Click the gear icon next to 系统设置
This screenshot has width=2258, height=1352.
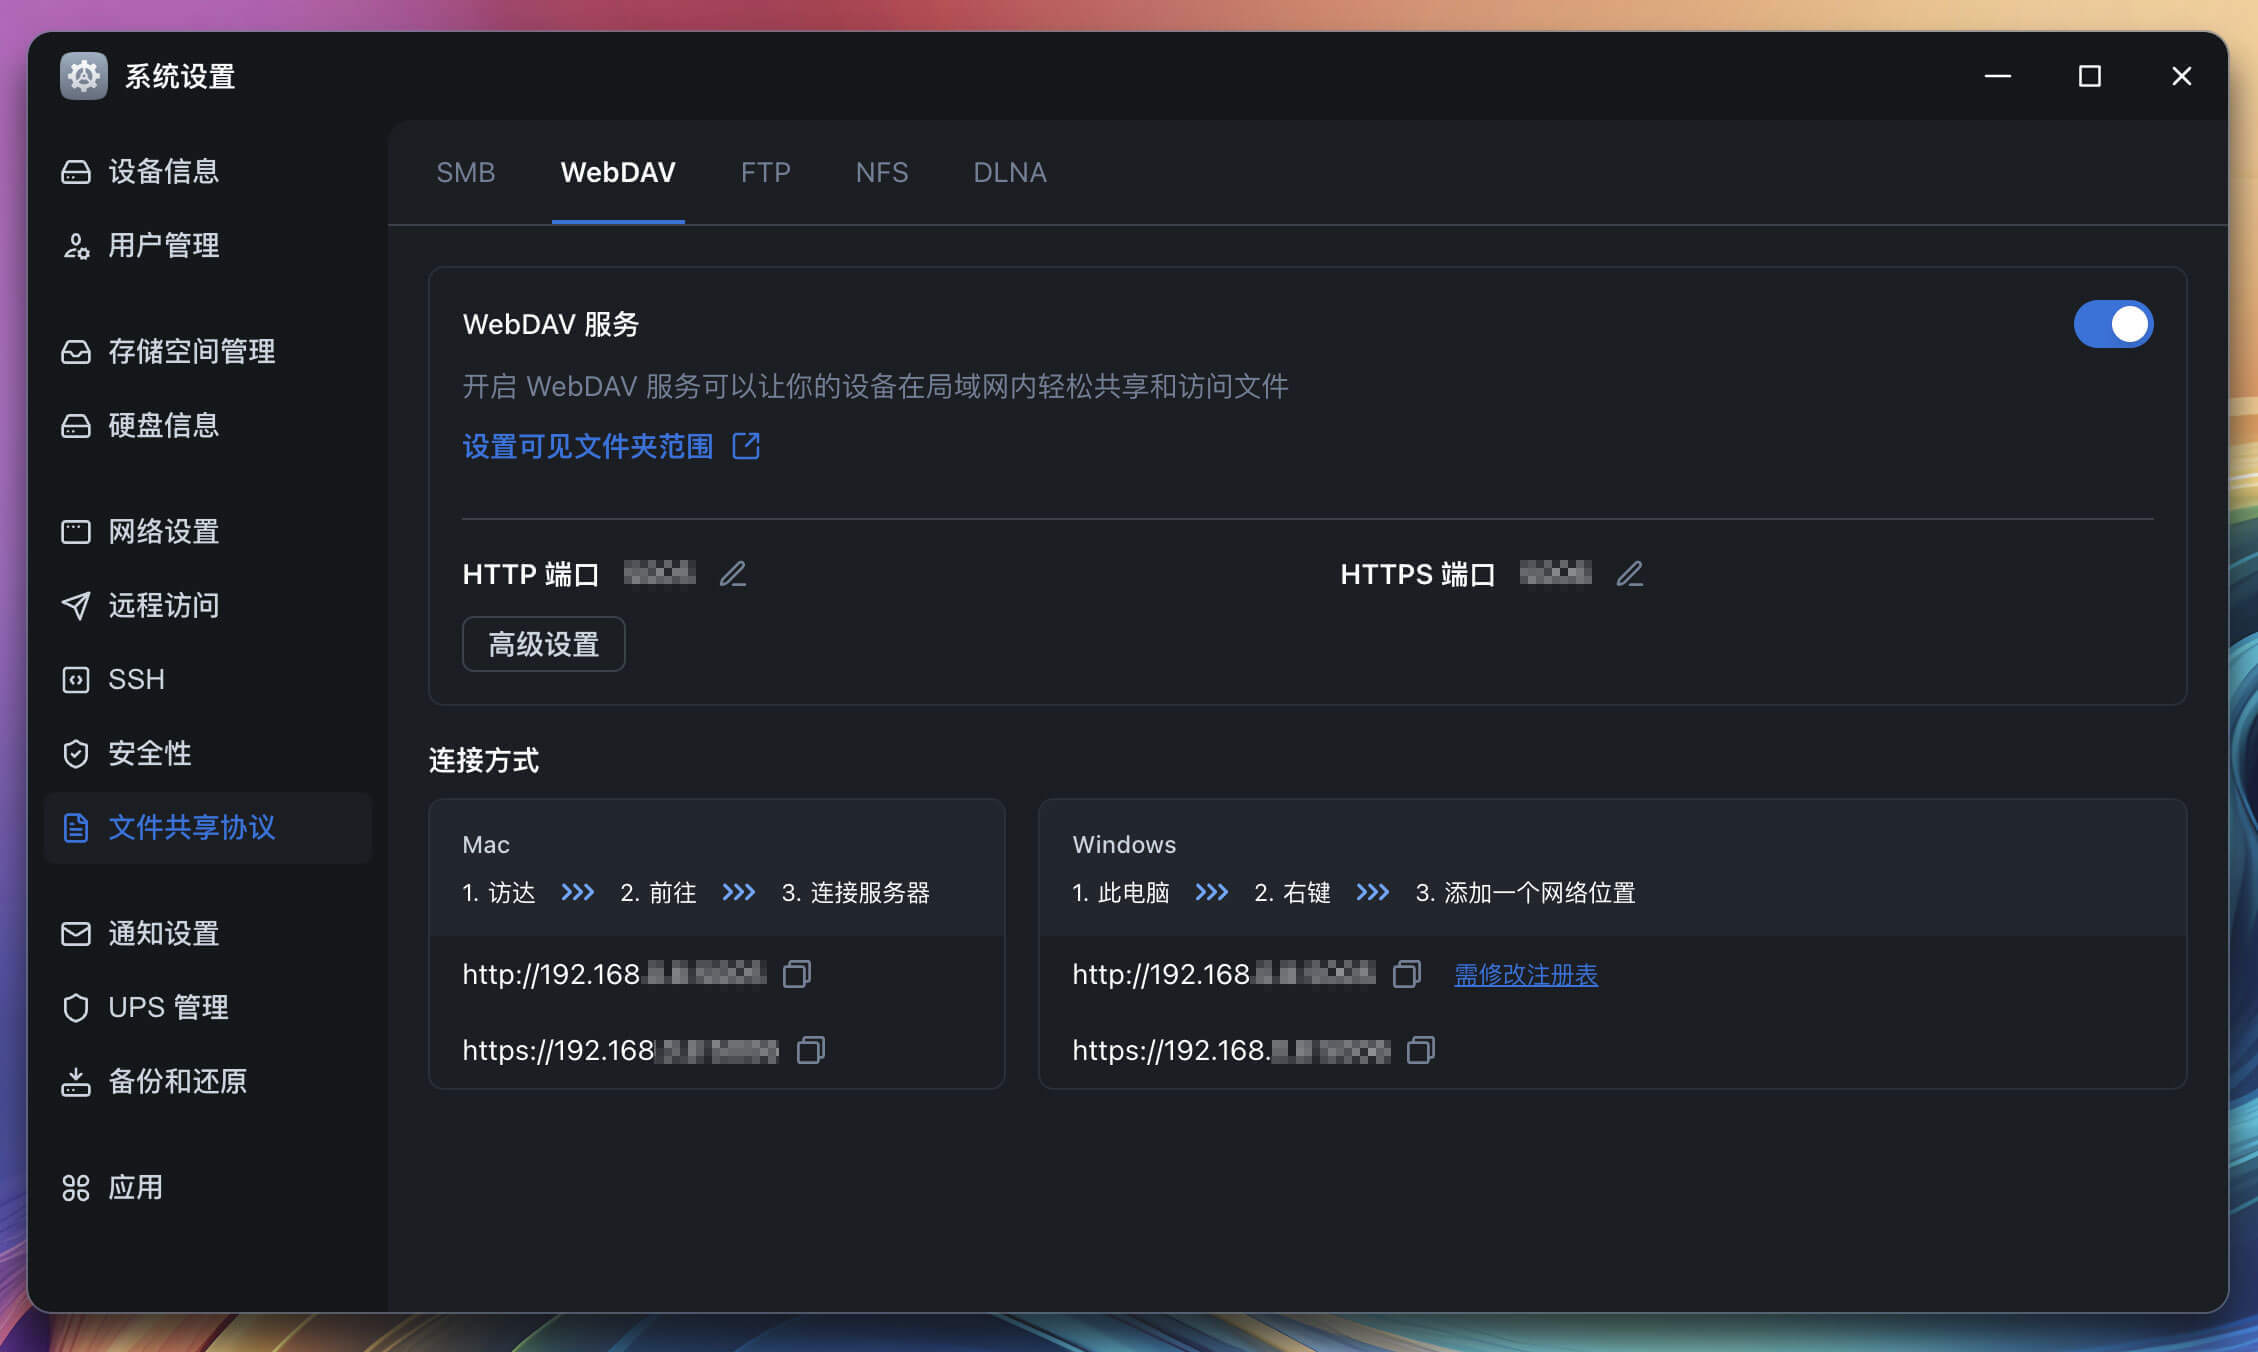(83, 76)
